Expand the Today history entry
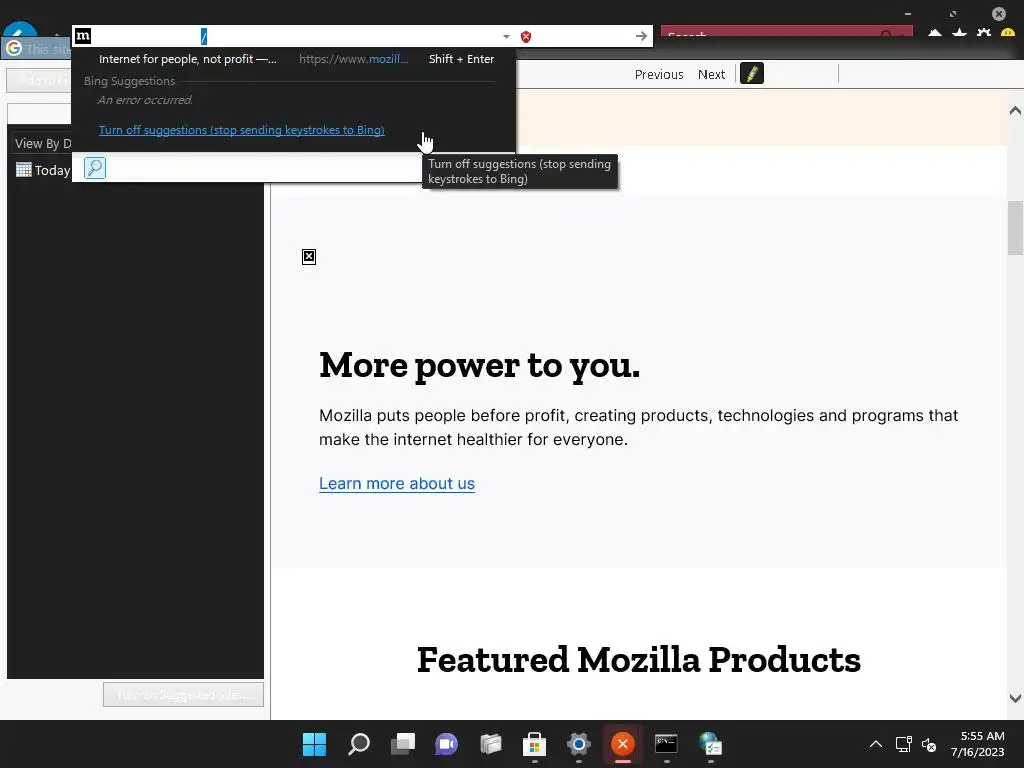This screenshot has height=768, width=1024. (x=43, y=170)
